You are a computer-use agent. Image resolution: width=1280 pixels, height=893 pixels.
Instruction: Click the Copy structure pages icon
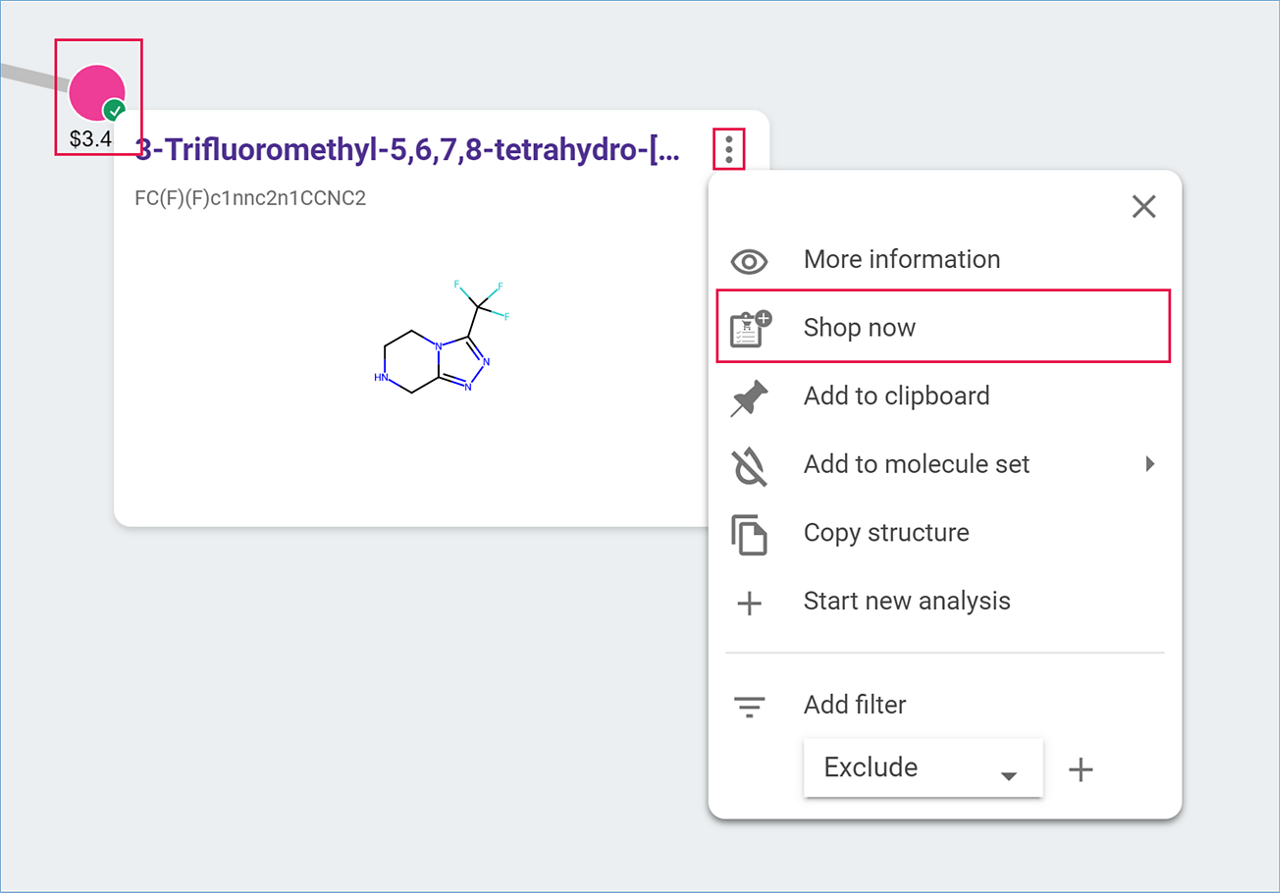(x=749, y=534)
